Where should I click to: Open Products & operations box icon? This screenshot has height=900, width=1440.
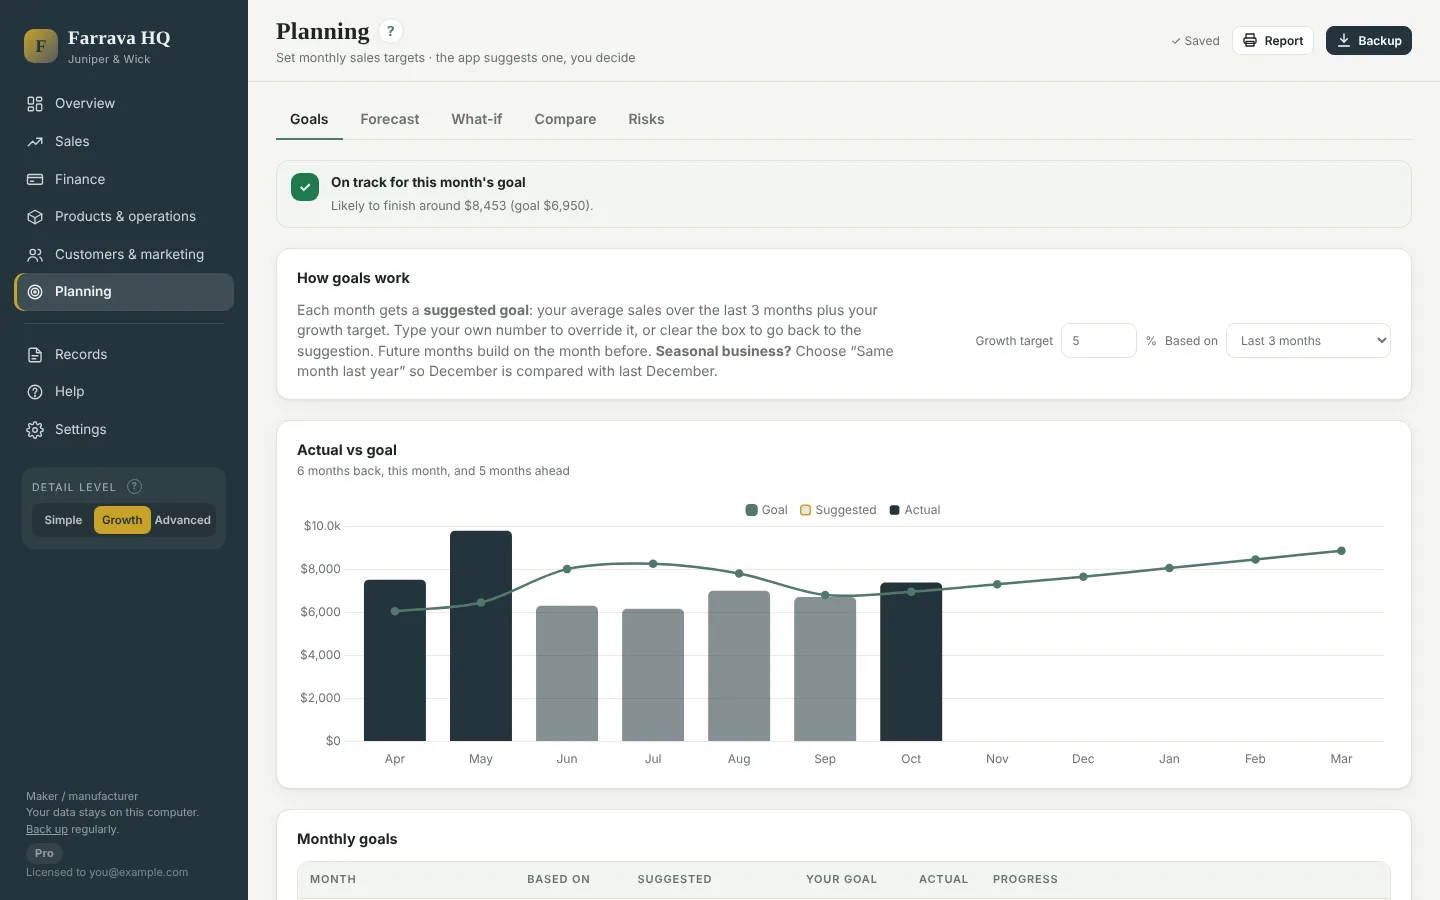tap(35, 217)
